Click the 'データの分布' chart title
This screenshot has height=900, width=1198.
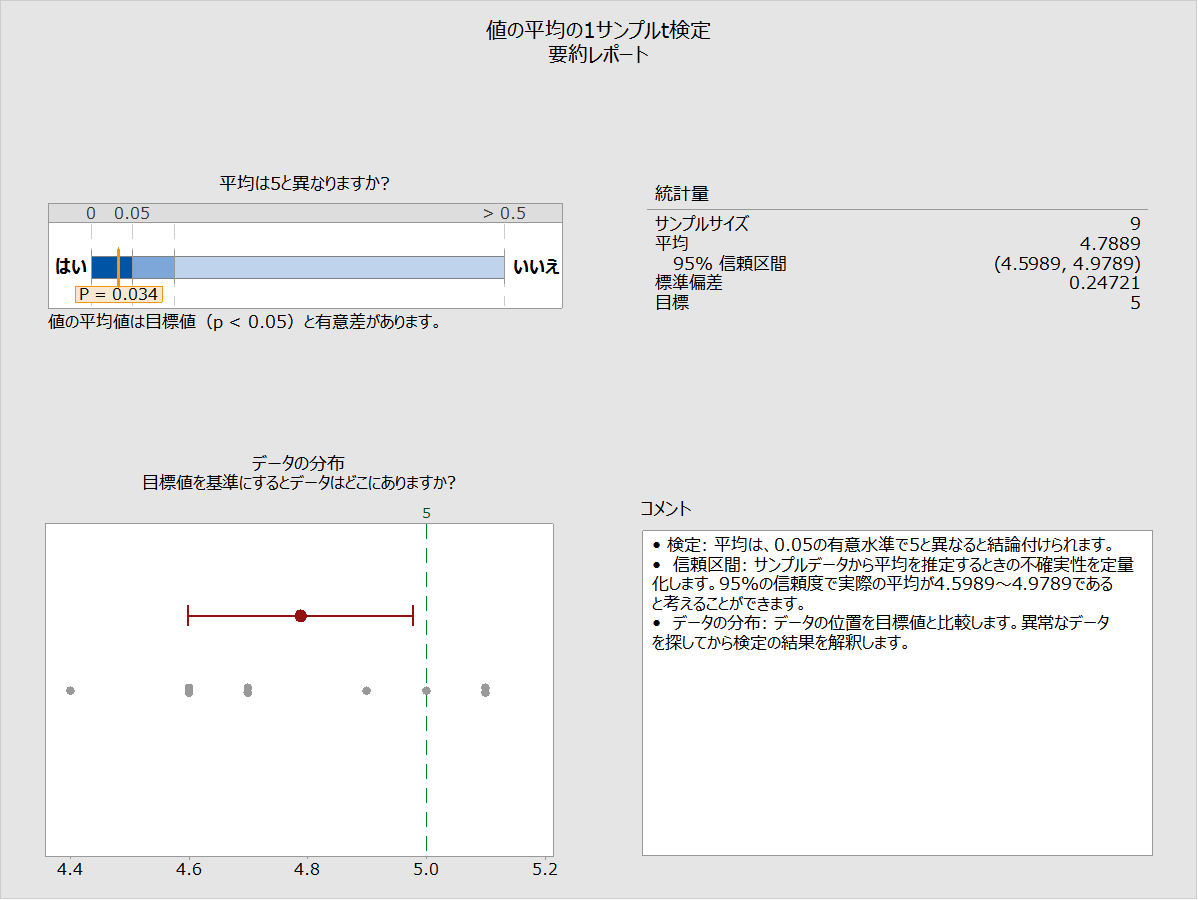[x=298, y=463]
